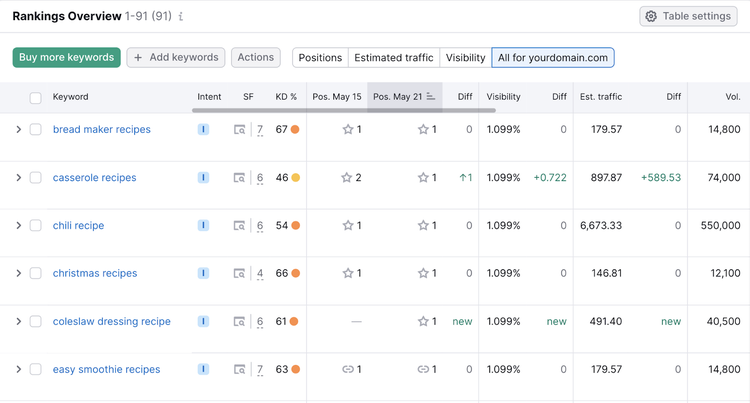Click the link icon in easy smoothie recipes May 15 position
The image size is (750, 403).
point(348,369)
